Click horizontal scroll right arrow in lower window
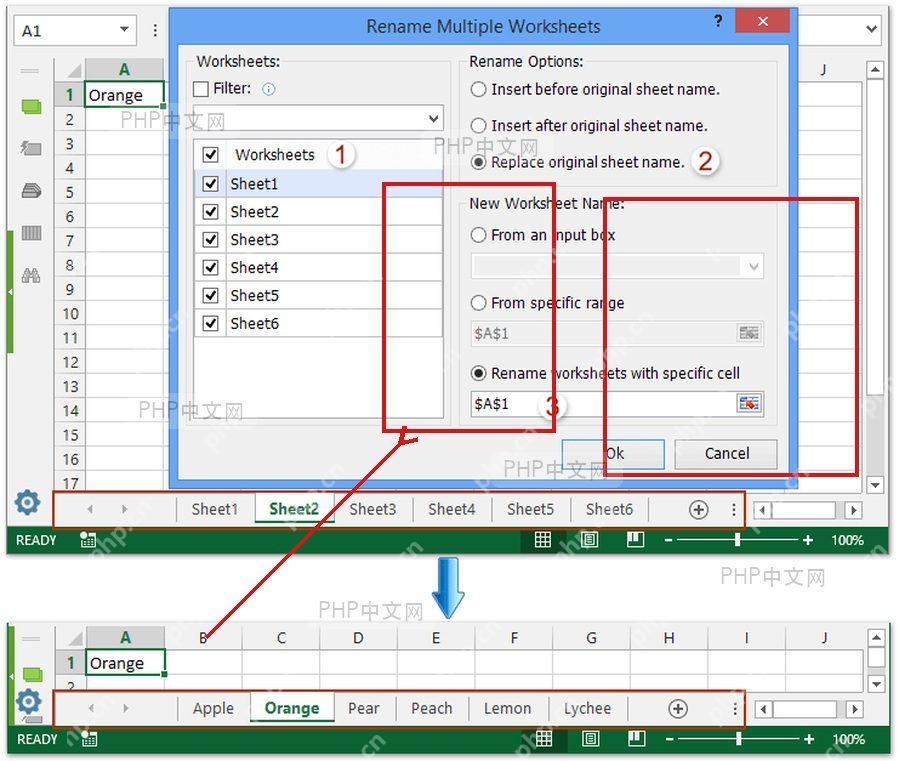This screenshot has width=899, height=761. click(x=854, y=709)
